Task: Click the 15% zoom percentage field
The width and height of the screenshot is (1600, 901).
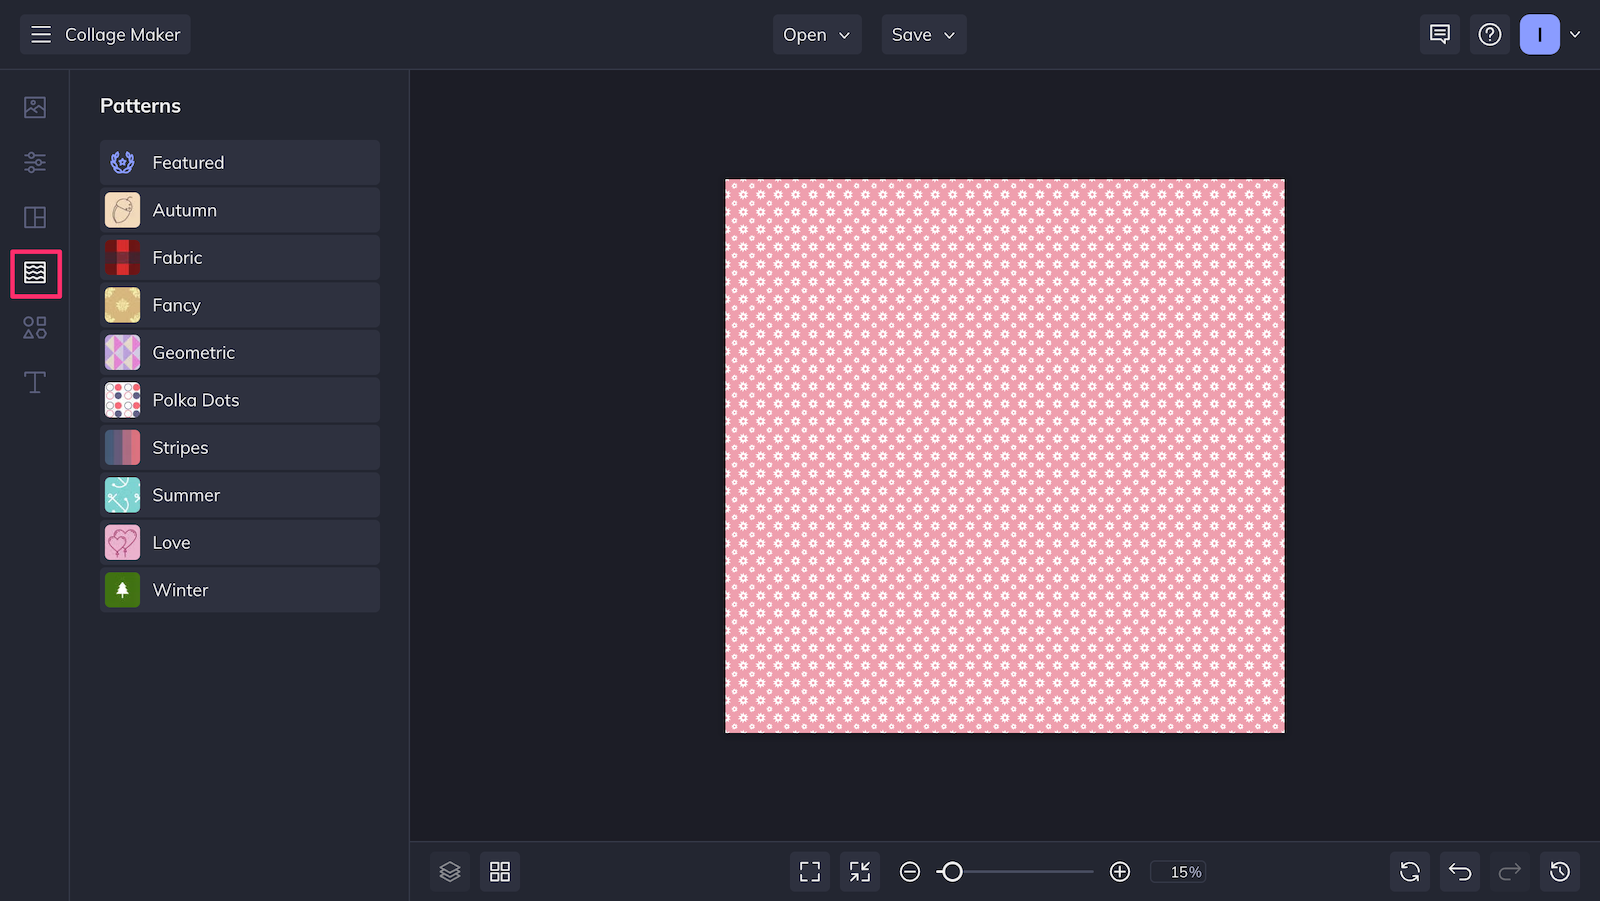Action: [1178, 872]
